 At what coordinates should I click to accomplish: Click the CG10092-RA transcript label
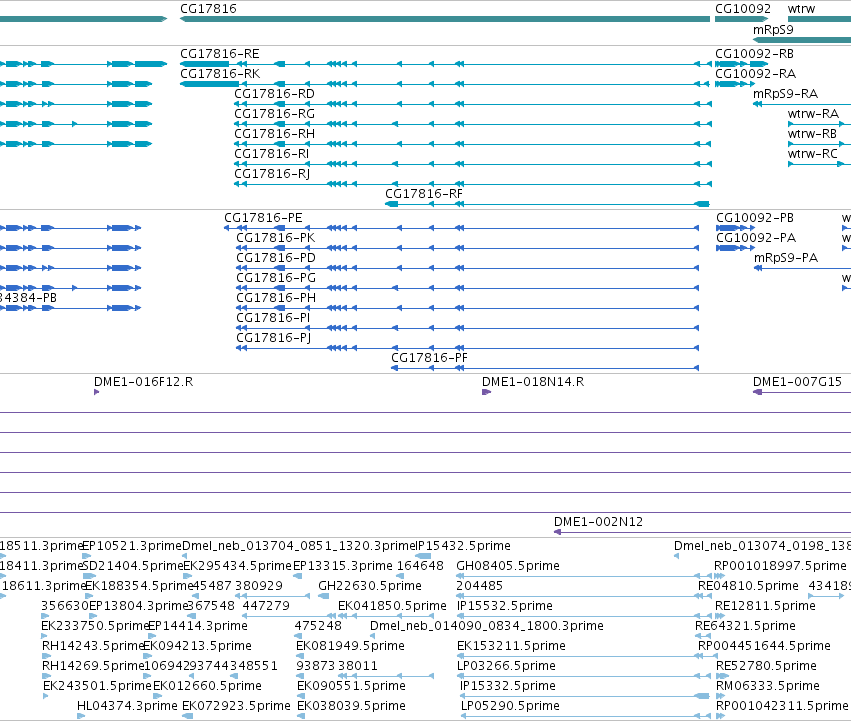(x=755, y=74)
